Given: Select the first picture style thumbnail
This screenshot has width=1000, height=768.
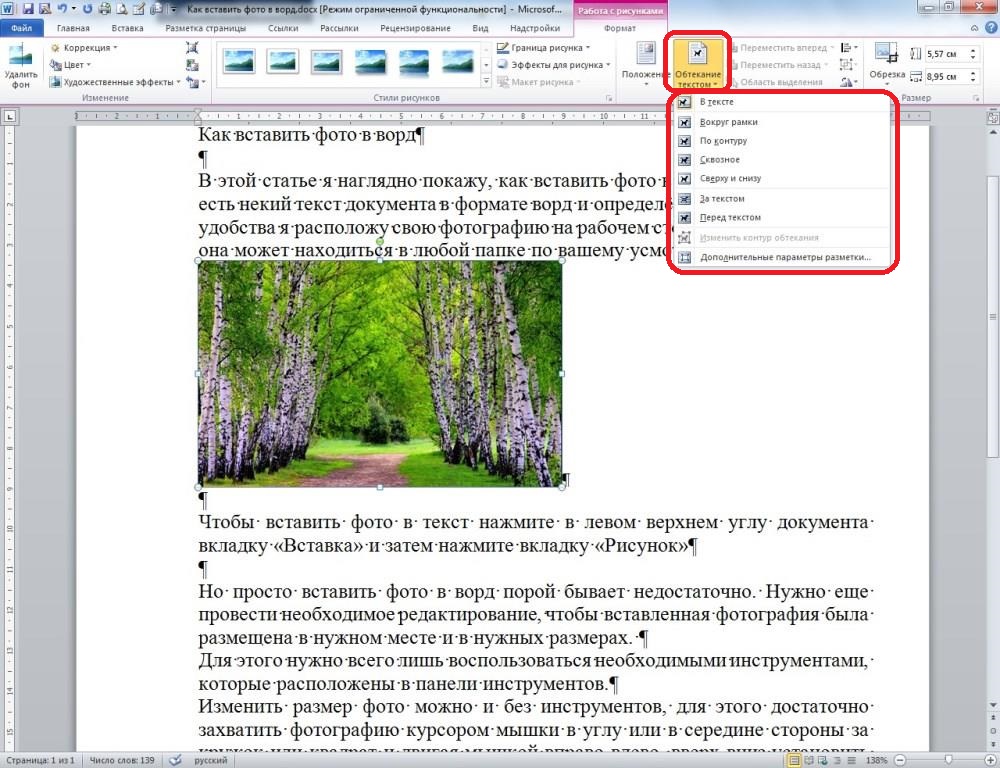Looking at the screenshot, I should click(239, 63).
